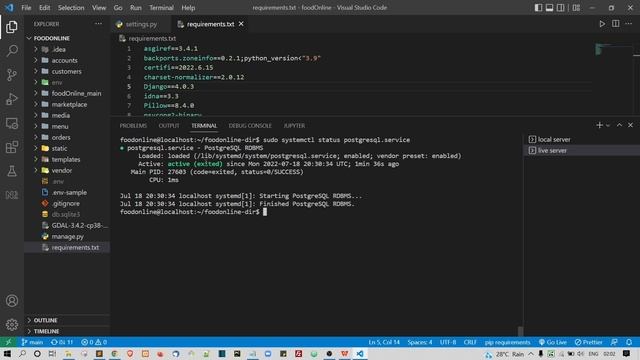Expand the customers folder
The image size is (640, 360).
[66, 71]
